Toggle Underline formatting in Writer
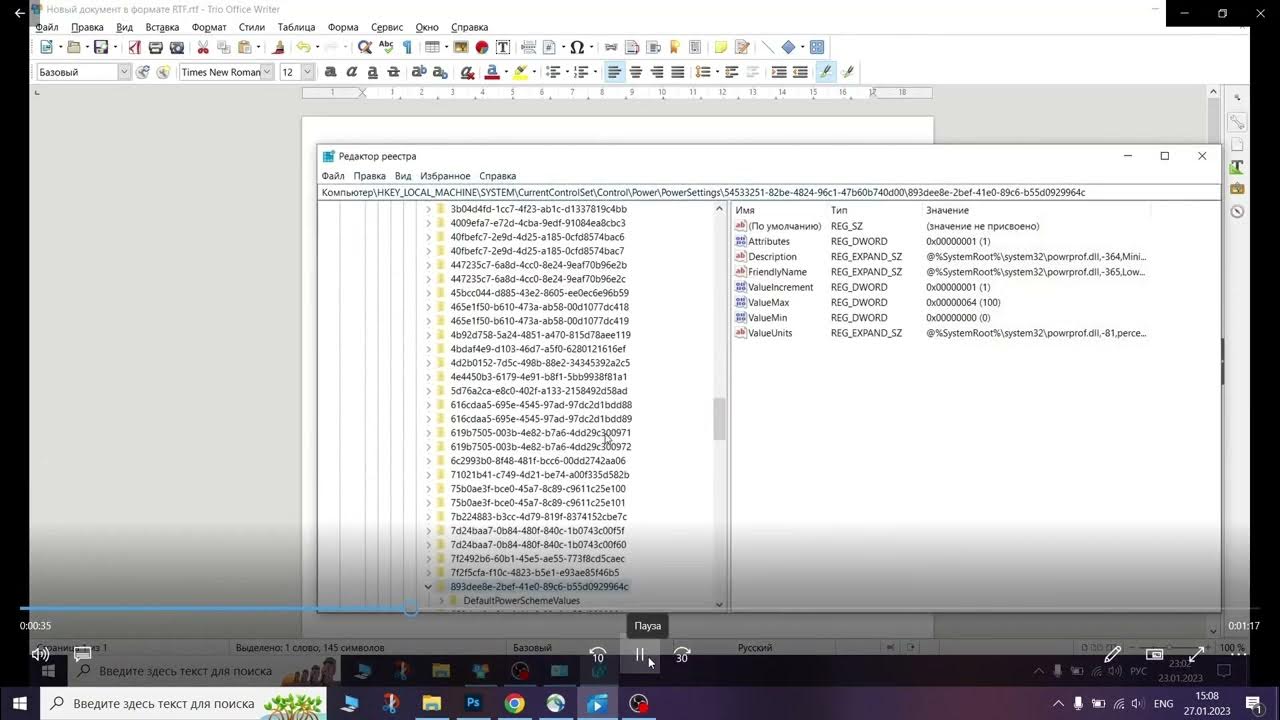Viewport: 1280px width, 720px height. (373, 72)
